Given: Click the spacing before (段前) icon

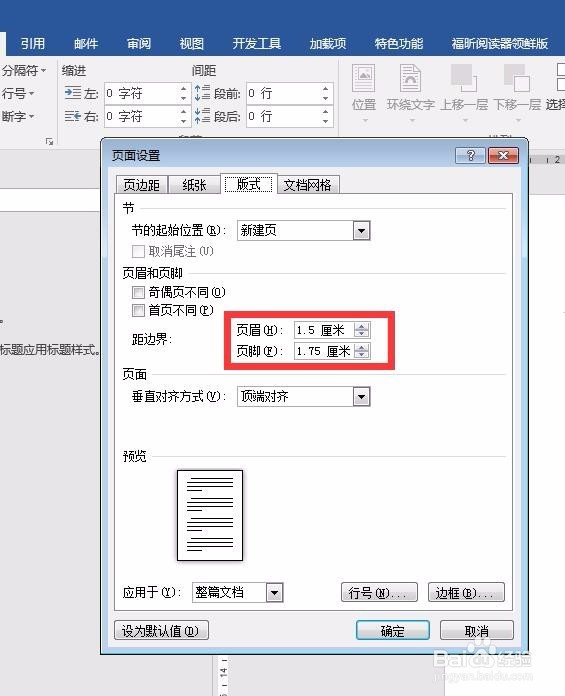Looking at the screenshot, I should point(202,93).
